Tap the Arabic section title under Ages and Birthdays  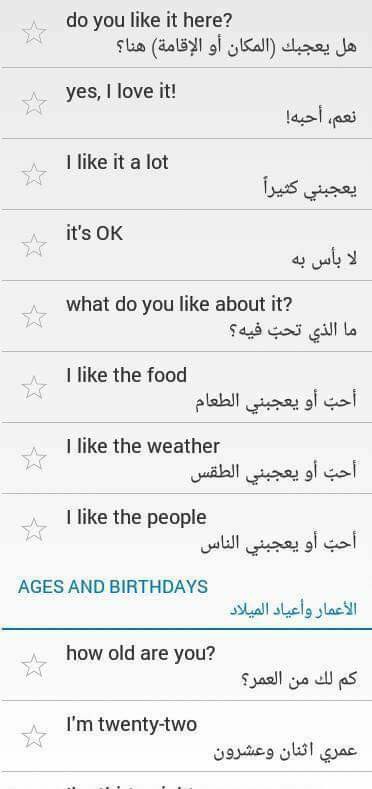[293, 609]
